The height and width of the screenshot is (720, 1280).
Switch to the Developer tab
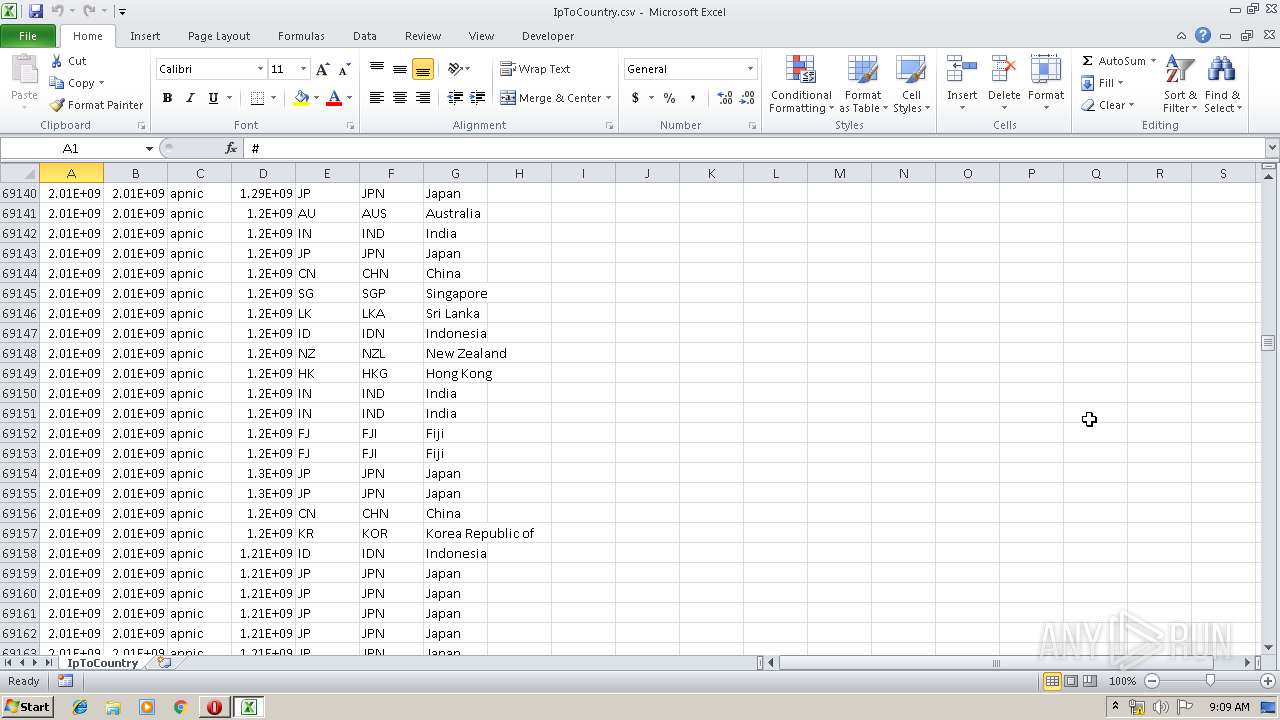coord(548,36)
